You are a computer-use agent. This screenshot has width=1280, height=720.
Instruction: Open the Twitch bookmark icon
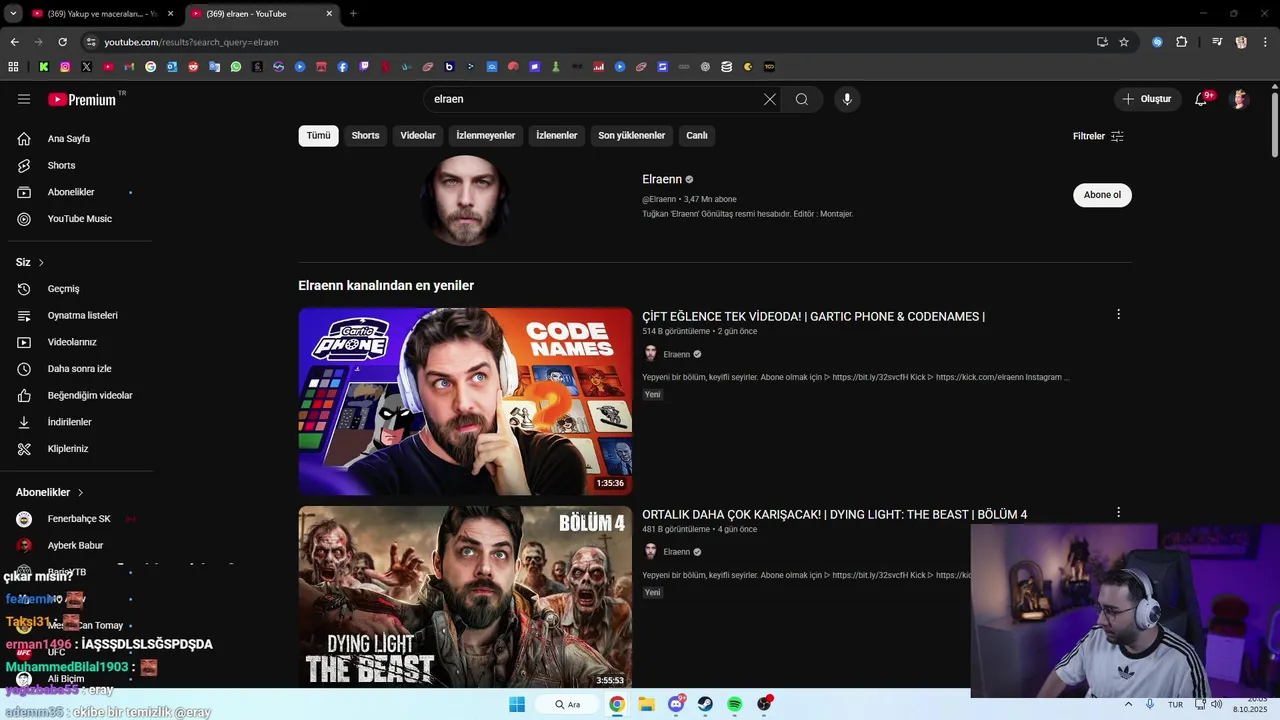pyautogui.click(x=364, y=67)
